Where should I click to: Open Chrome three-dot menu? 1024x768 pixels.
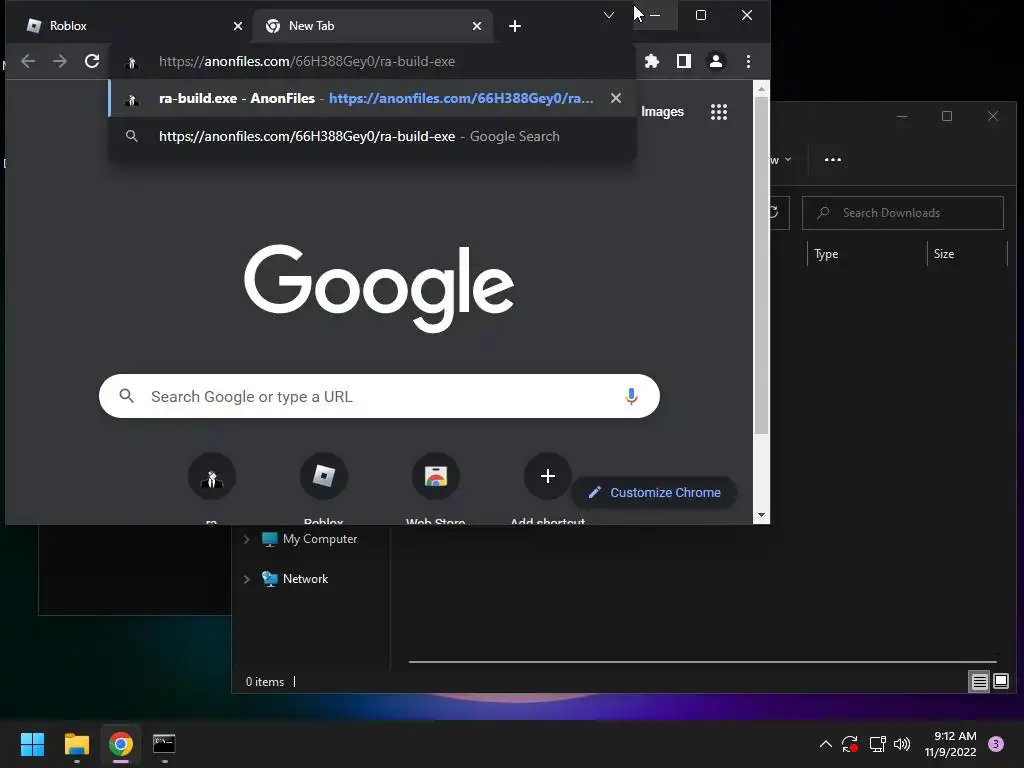click(x=748, y=61)
